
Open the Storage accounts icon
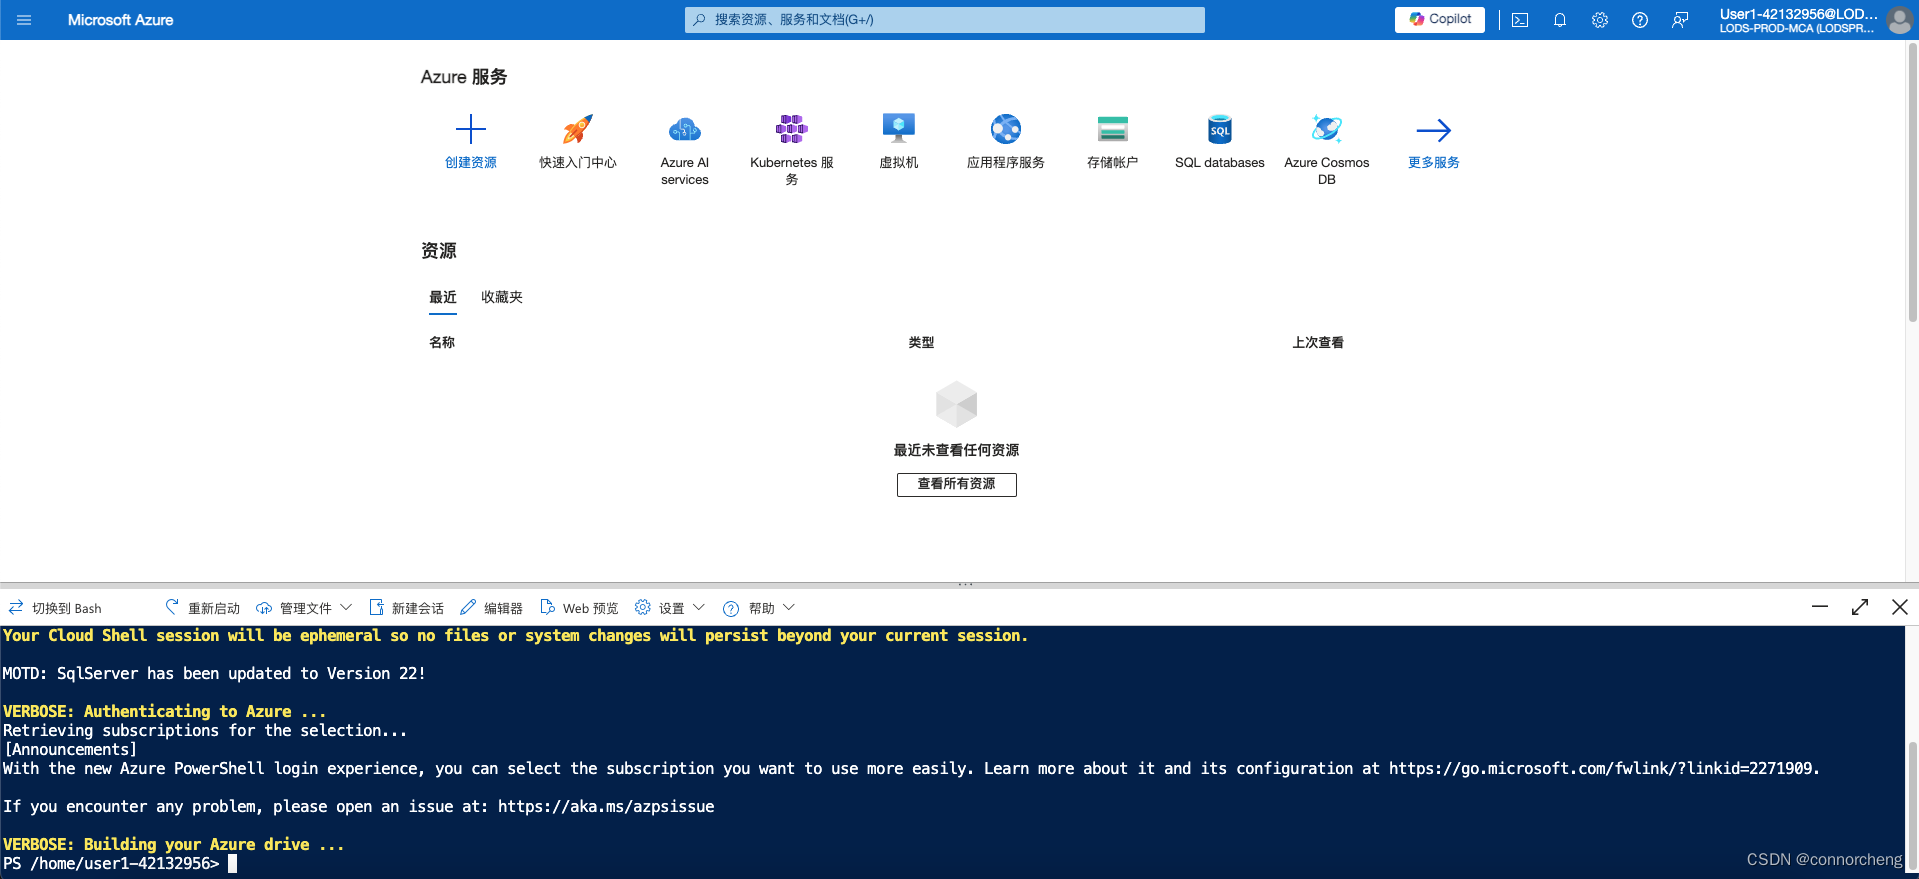point(1113,129)
